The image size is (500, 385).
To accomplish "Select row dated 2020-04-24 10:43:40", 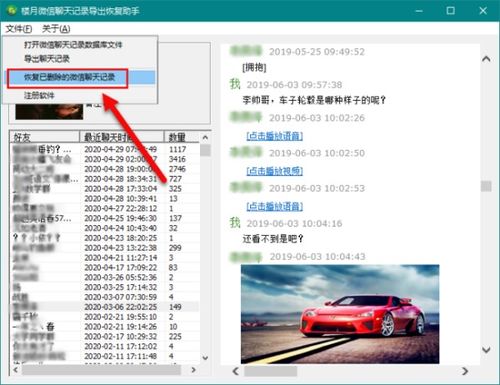I will click(x=105, y=228).
